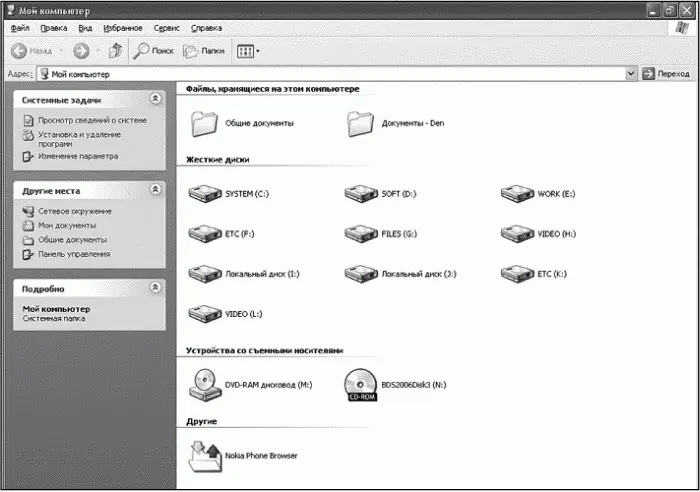Click inside the address field text
This screenshot has height=492, width=700.
(x=300, y=74)
